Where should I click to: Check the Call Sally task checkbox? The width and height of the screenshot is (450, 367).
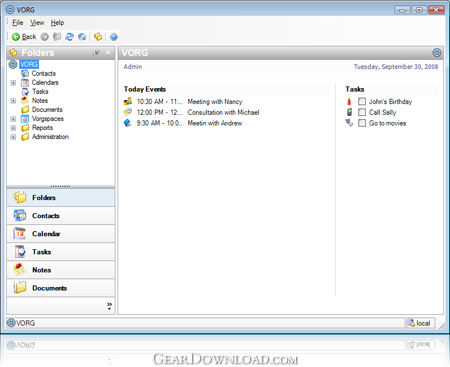point(362,112)
